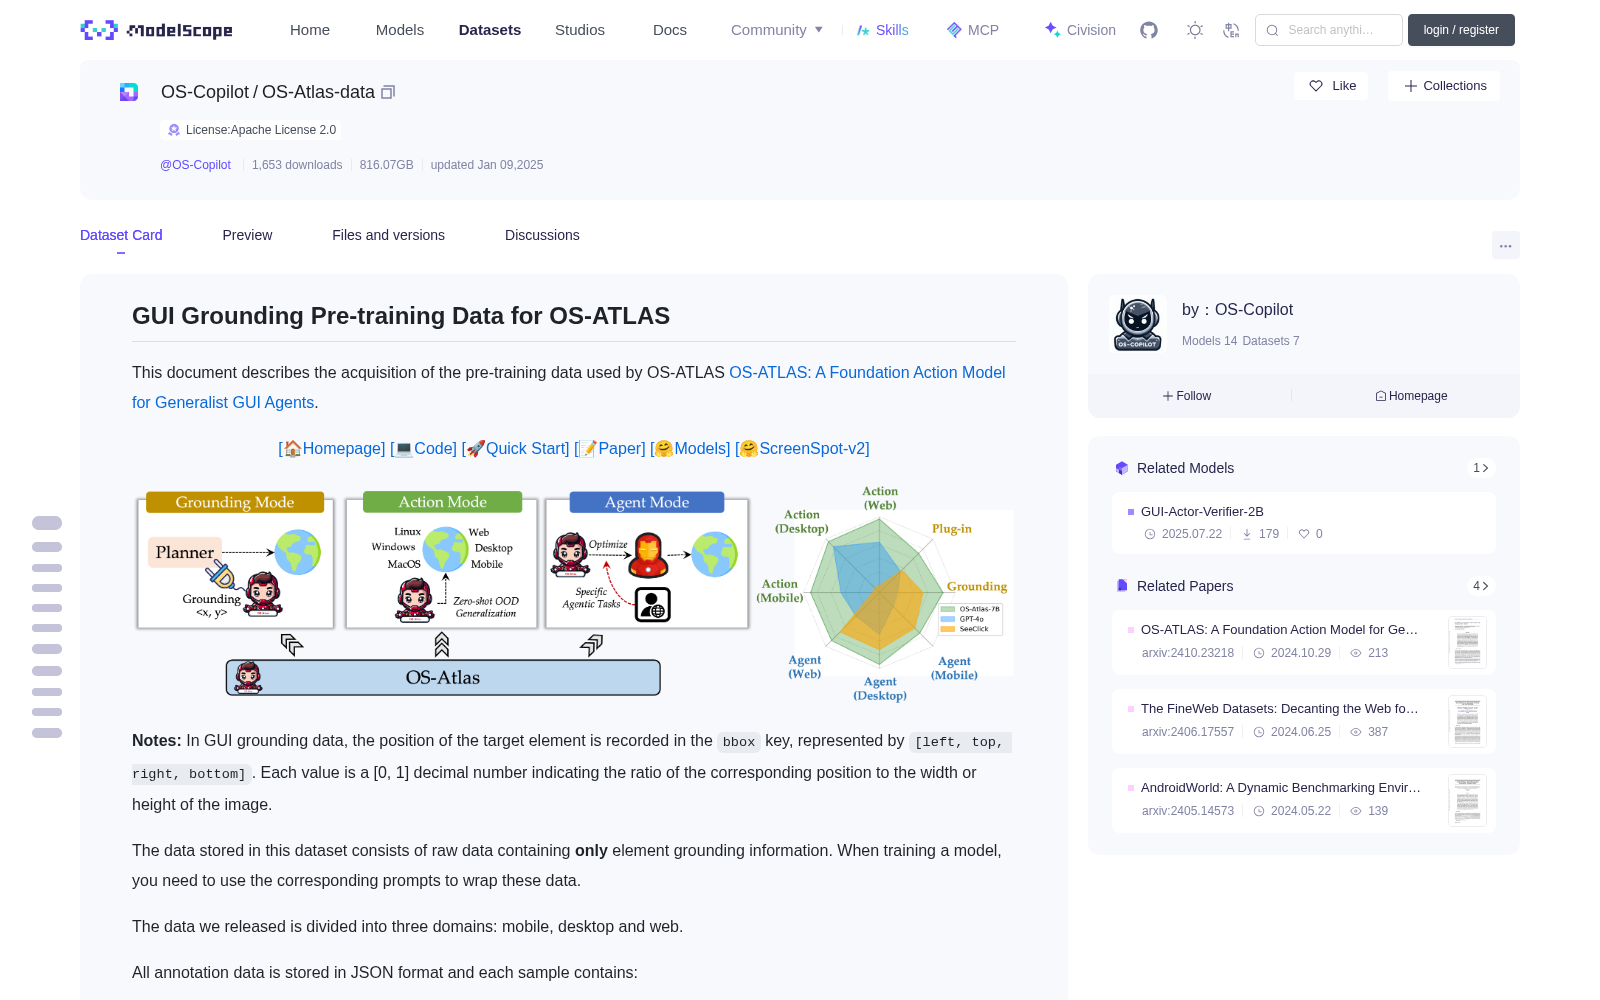Open the Community dropdown menu

tap(777, 30)
